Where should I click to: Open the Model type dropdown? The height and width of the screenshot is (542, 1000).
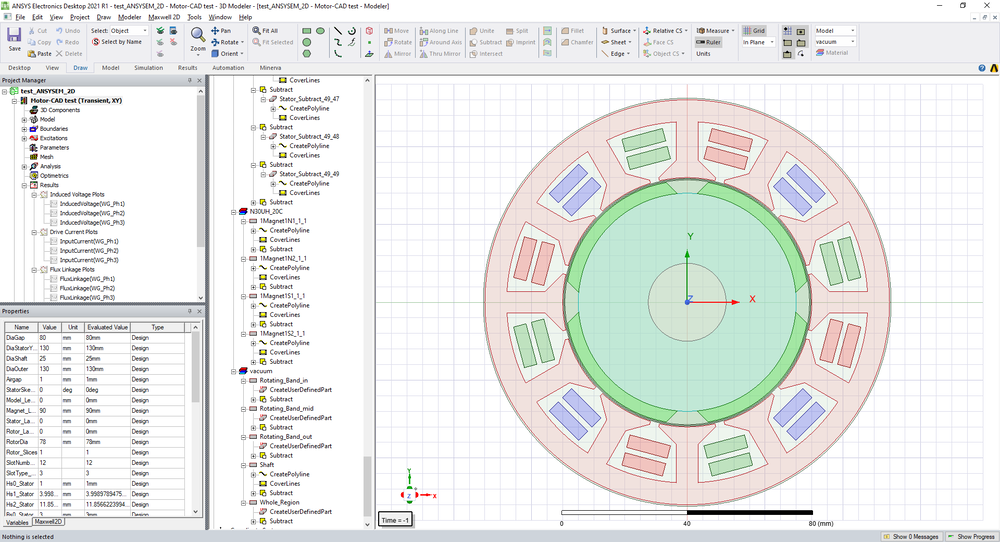(x=835, y=31)
